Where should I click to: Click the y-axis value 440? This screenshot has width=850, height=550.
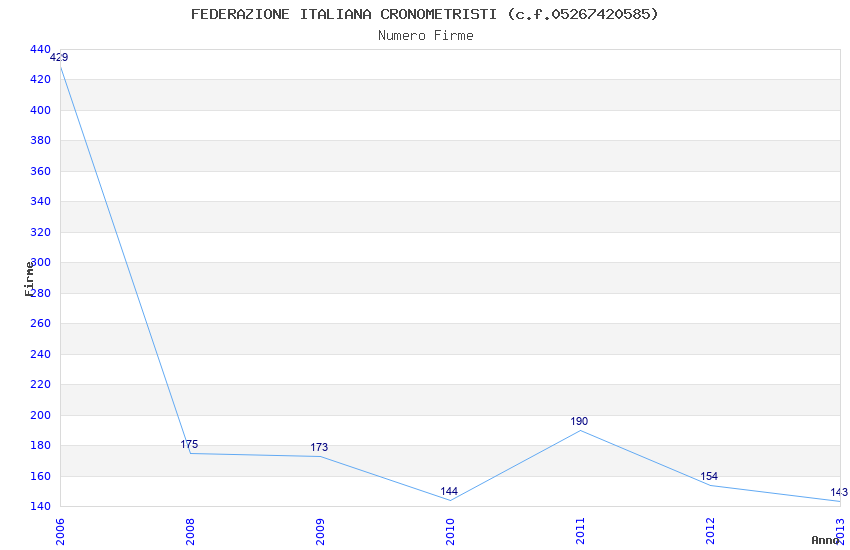[x=41, y=49]
